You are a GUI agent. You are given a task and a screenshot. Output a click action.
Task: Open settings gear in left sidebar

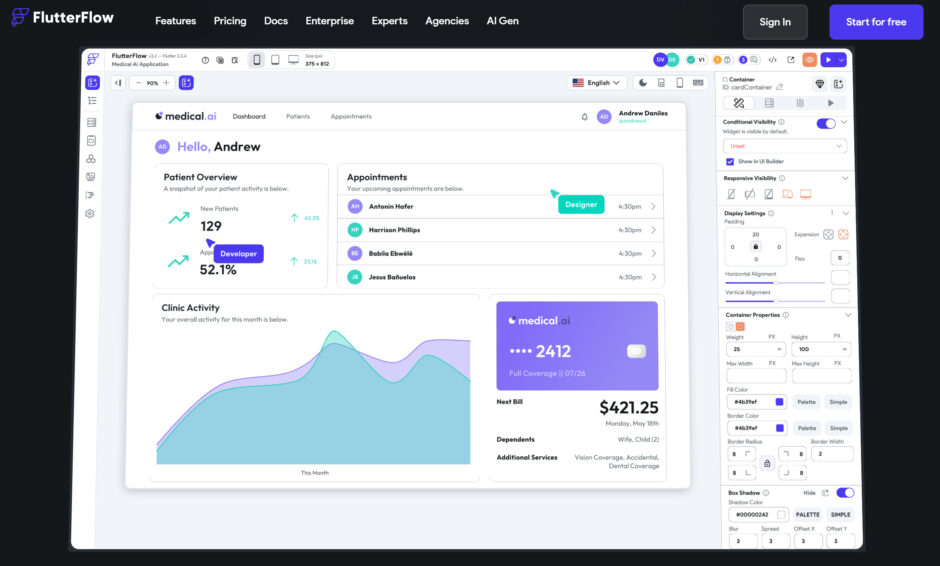tap(91, 214)
